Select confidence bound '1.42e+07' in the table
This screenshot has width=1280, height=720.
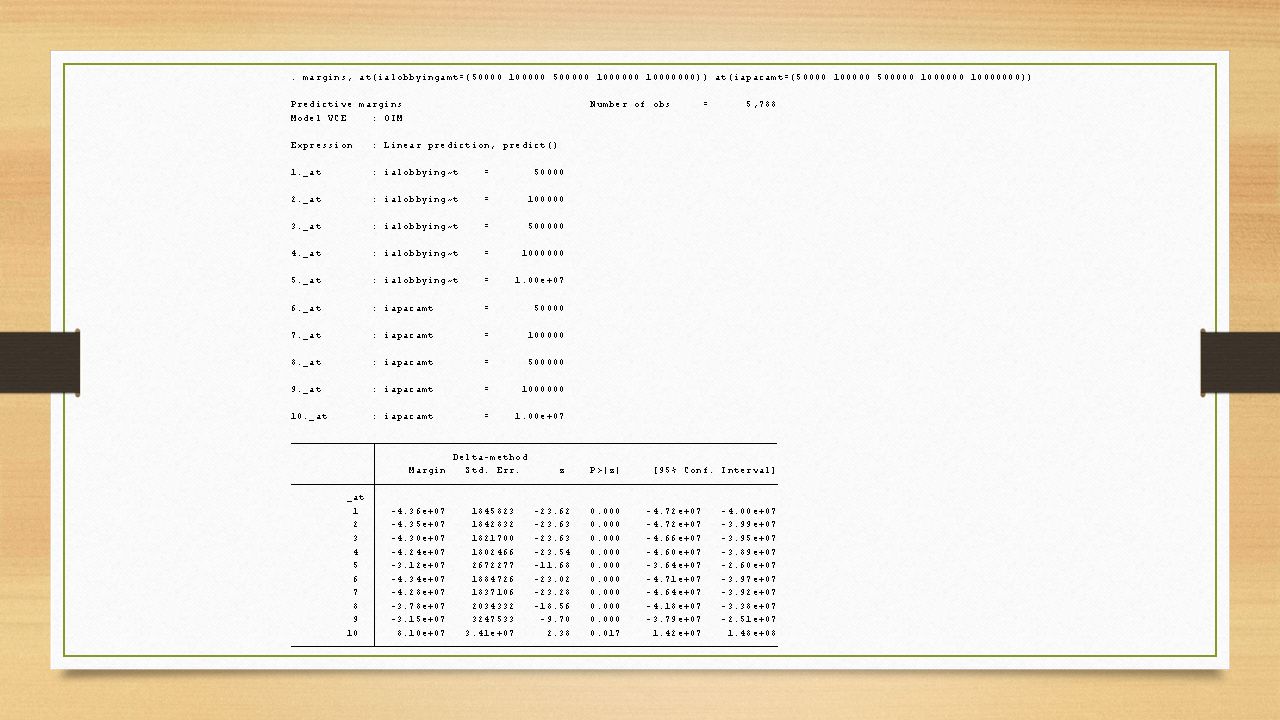click(677, 633)
